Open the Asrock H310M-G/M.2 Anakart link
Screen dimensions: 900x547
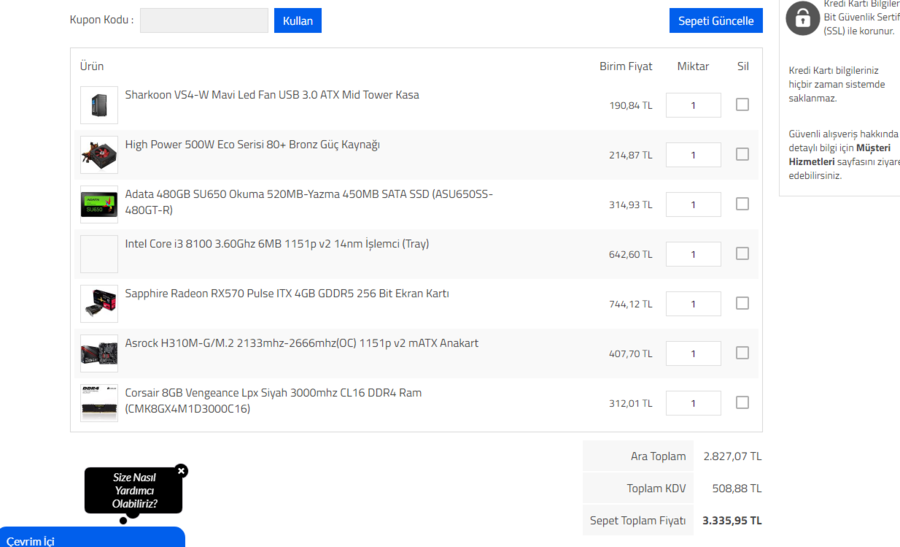(302, 343)
